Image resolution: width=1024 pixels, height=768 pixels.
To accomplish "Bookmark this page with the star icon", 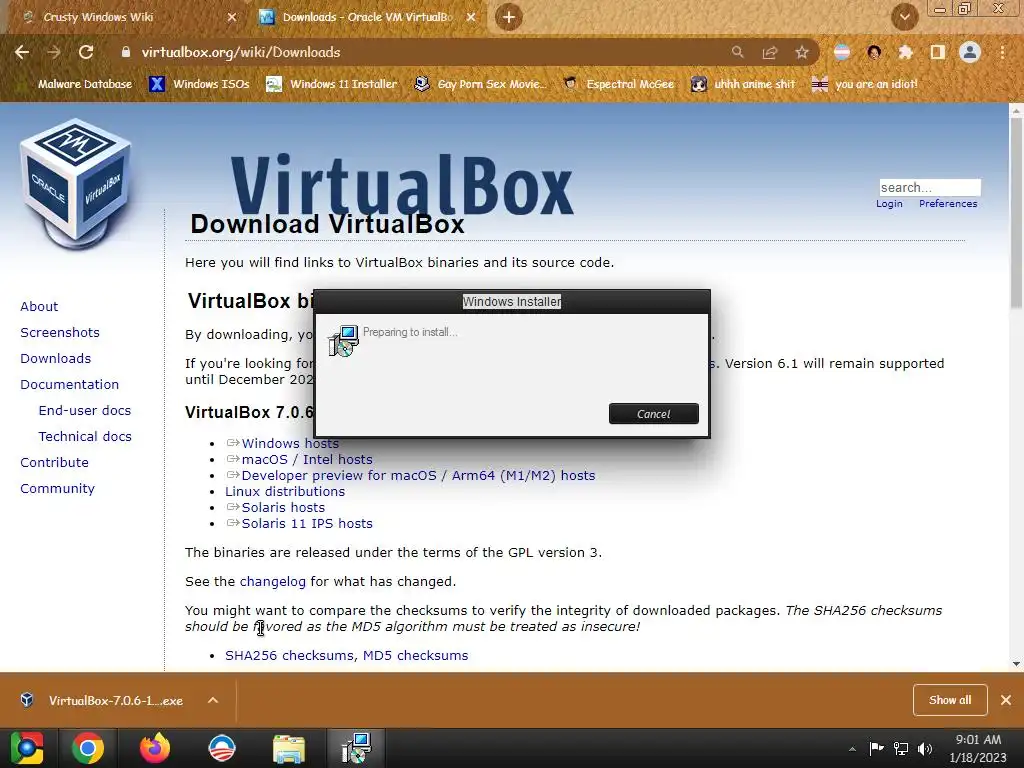I will pos(802,52).
